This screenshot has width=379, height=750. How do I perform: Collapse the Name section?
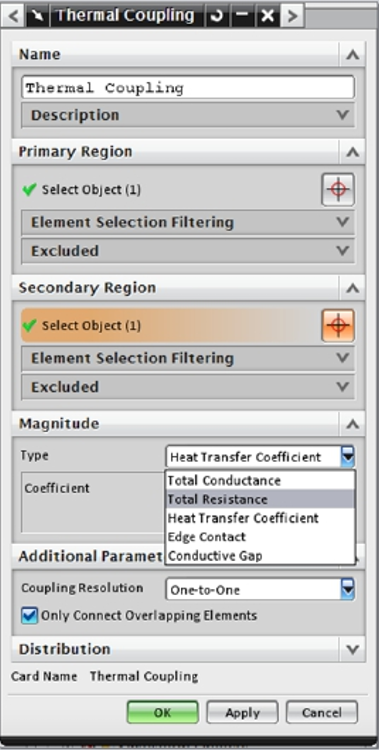[353, 55]
